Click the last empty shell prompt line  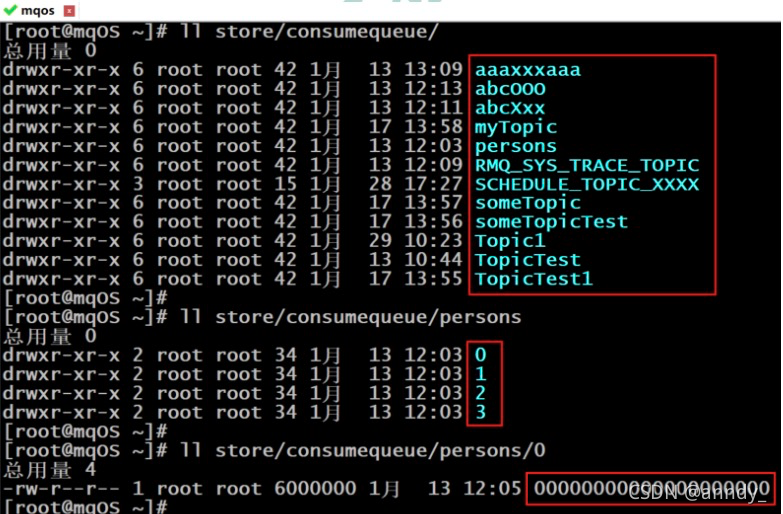pos(85,507)
